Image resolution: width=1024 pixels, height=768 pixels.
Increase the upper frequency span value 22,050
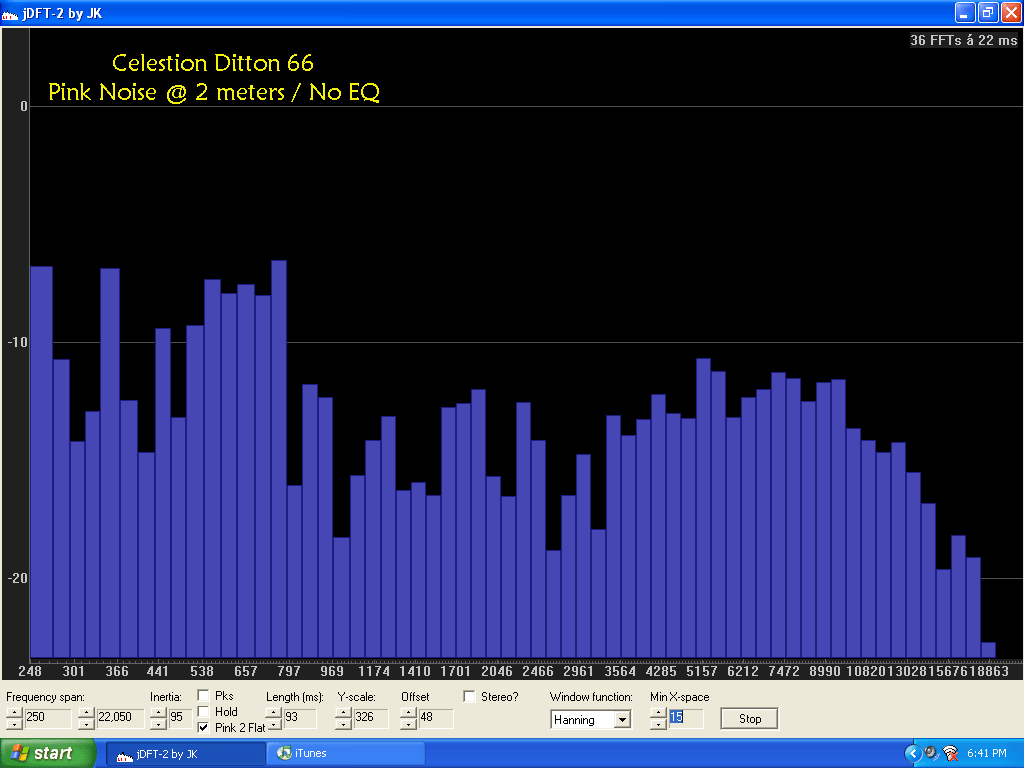[x=86, y=713]
